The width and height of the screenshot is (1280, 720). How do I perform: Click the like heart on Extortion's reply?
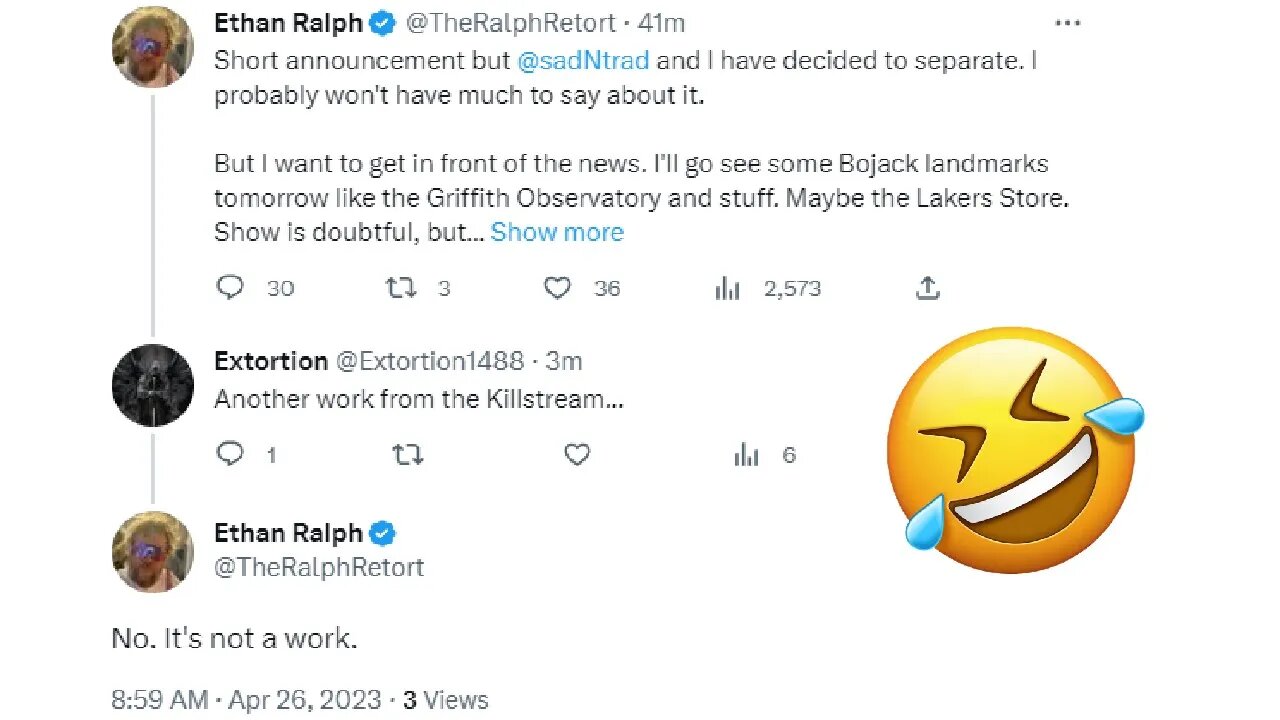tap(577, 454)
